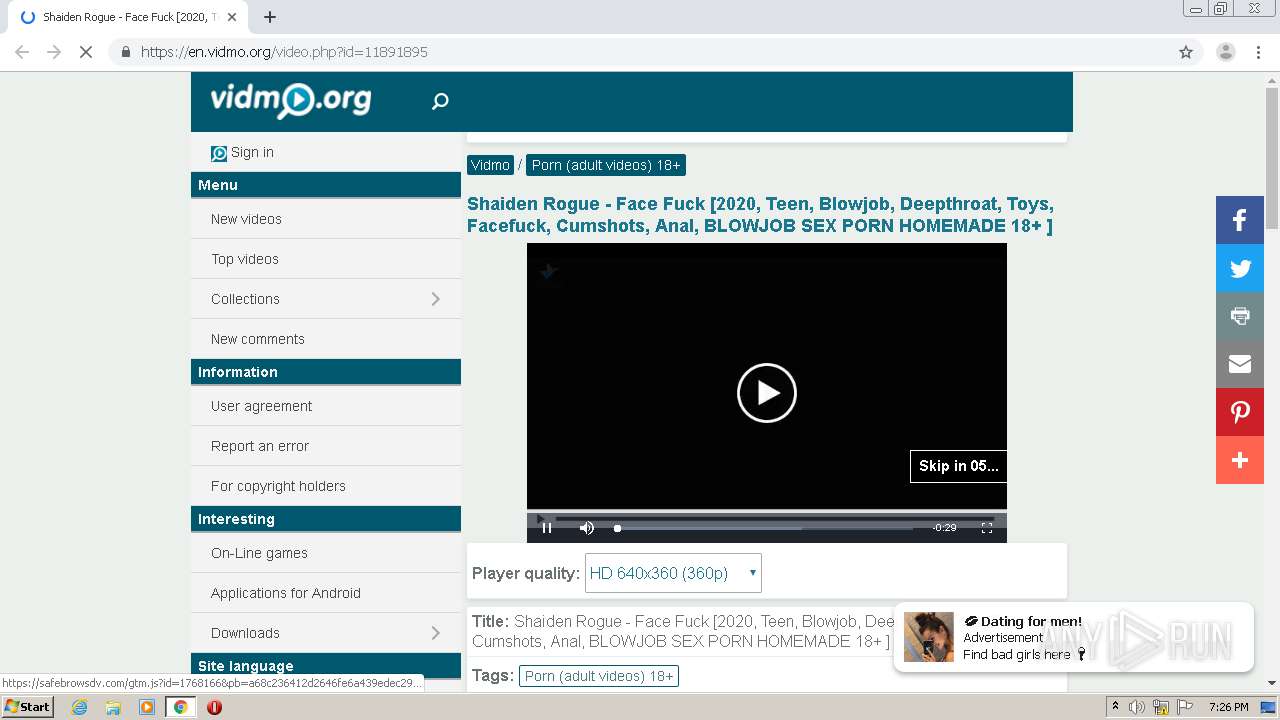This screenshot has width=1280, height=720.
Task: Show hidden tray icons arrow
Action: [1115, 707]
